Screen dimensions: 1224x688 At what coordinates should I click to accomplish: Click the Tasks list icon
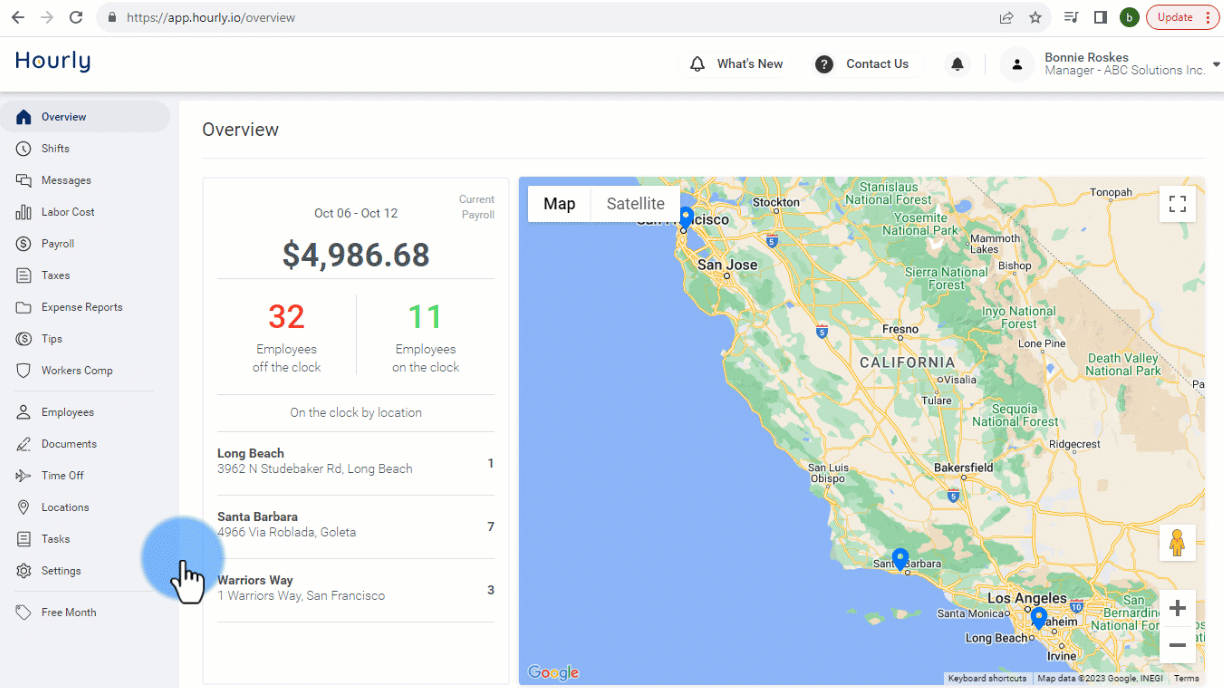click(x=24, y=539)
